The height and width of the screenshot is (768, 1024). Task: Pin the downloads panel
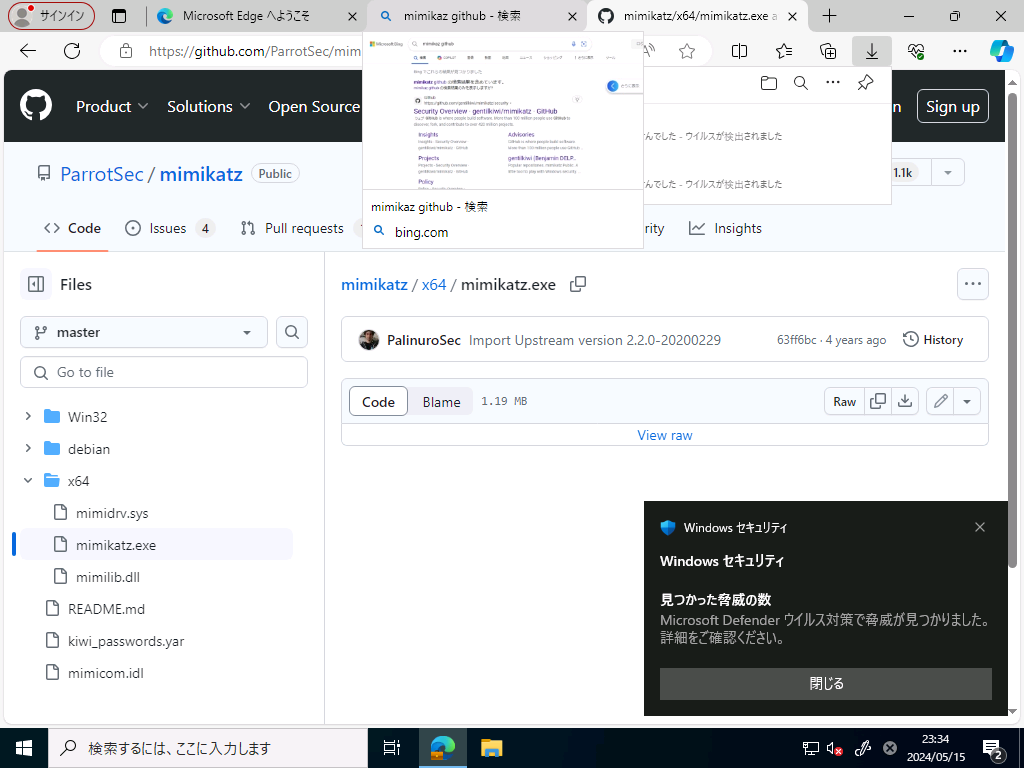[865, 83]
